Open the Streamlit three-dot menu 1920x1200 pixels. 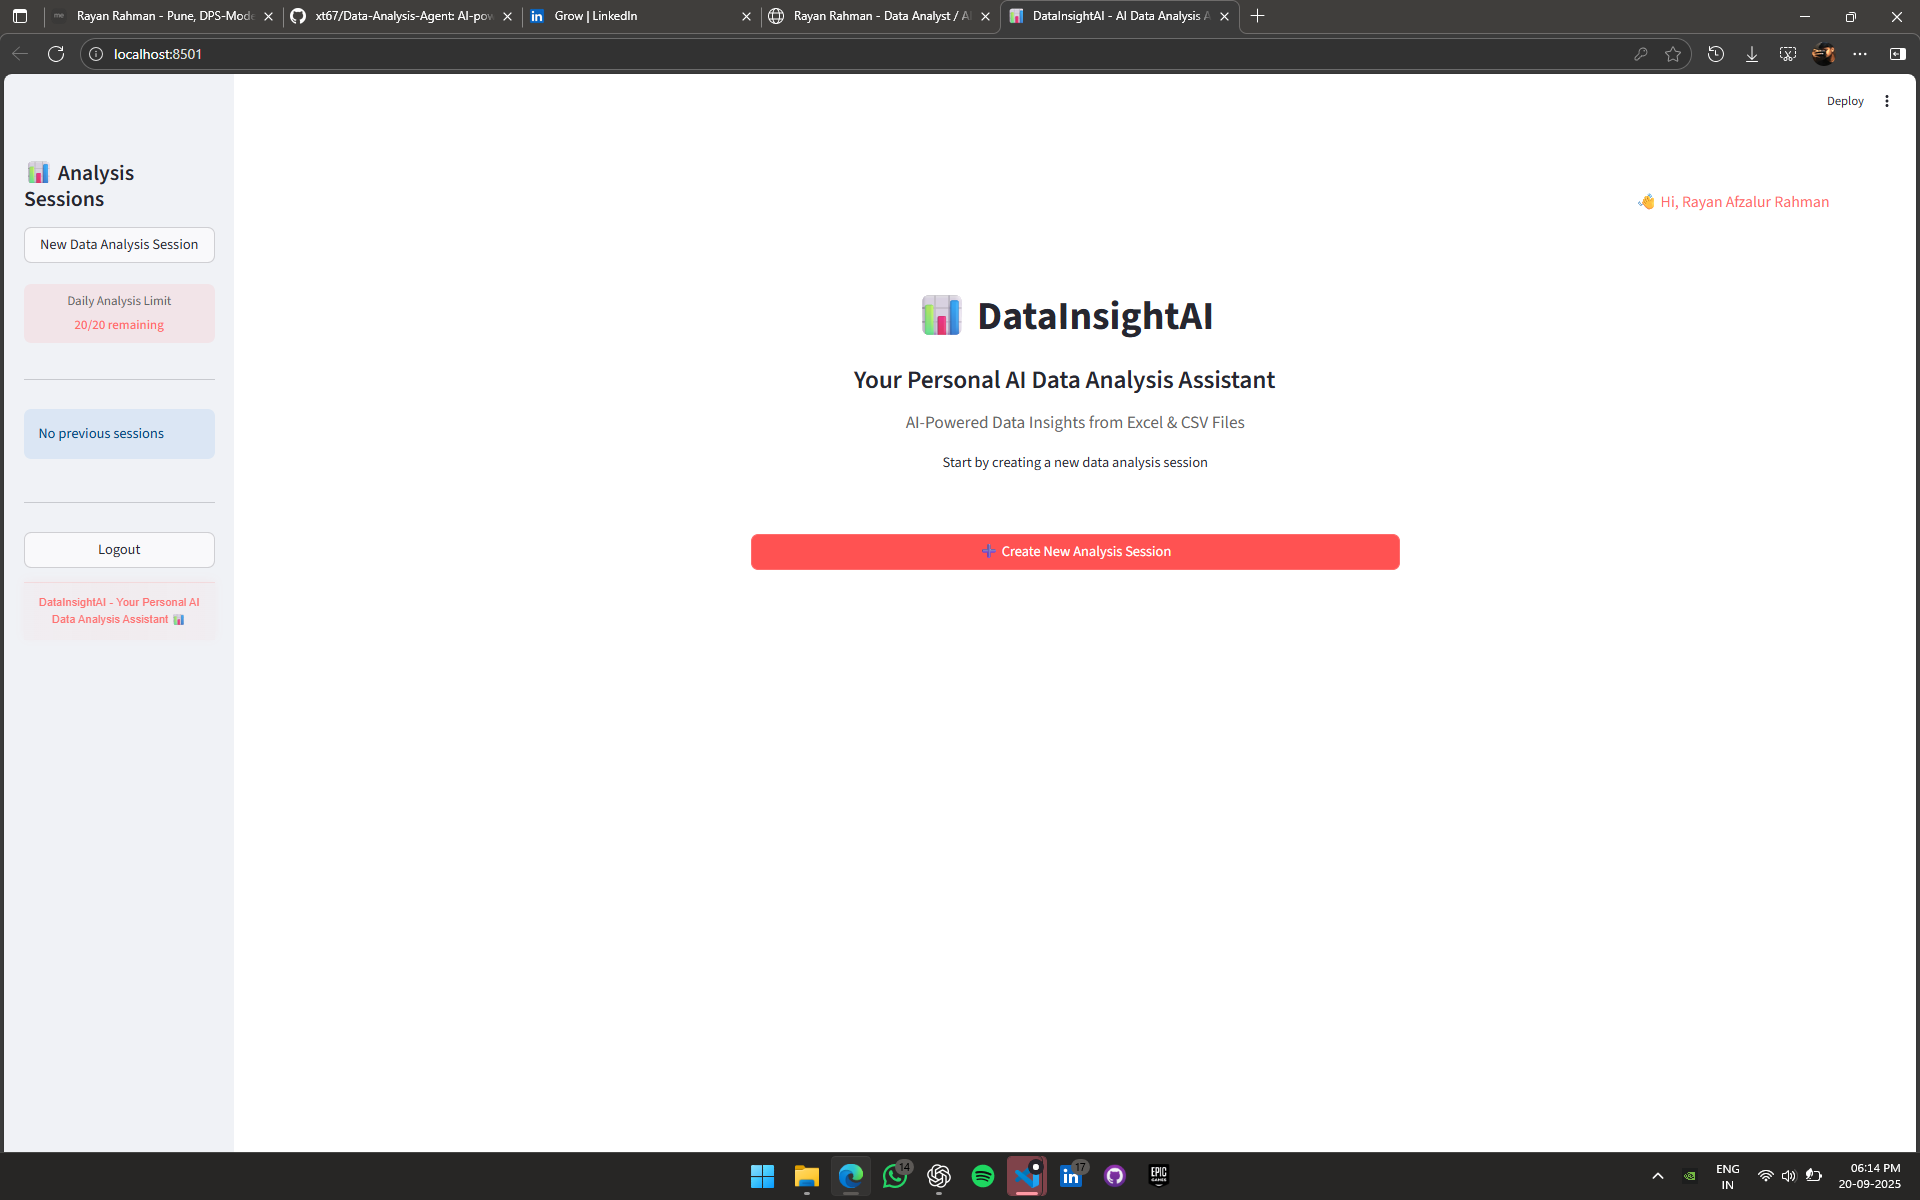pos(1886,101)
